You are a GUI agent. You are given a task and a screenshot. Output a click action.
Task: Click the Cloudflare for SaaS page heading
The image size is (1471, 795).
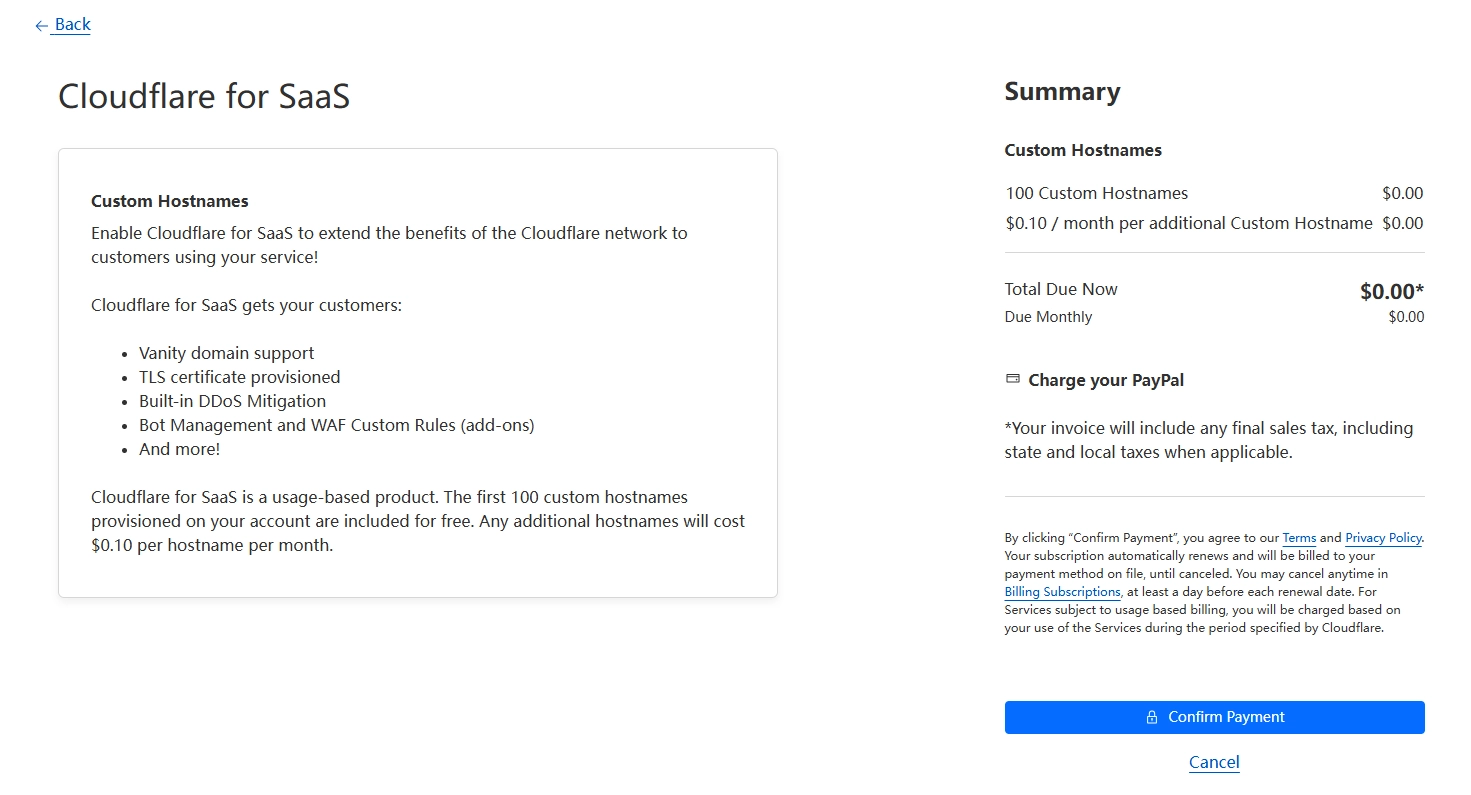[204, 96]
